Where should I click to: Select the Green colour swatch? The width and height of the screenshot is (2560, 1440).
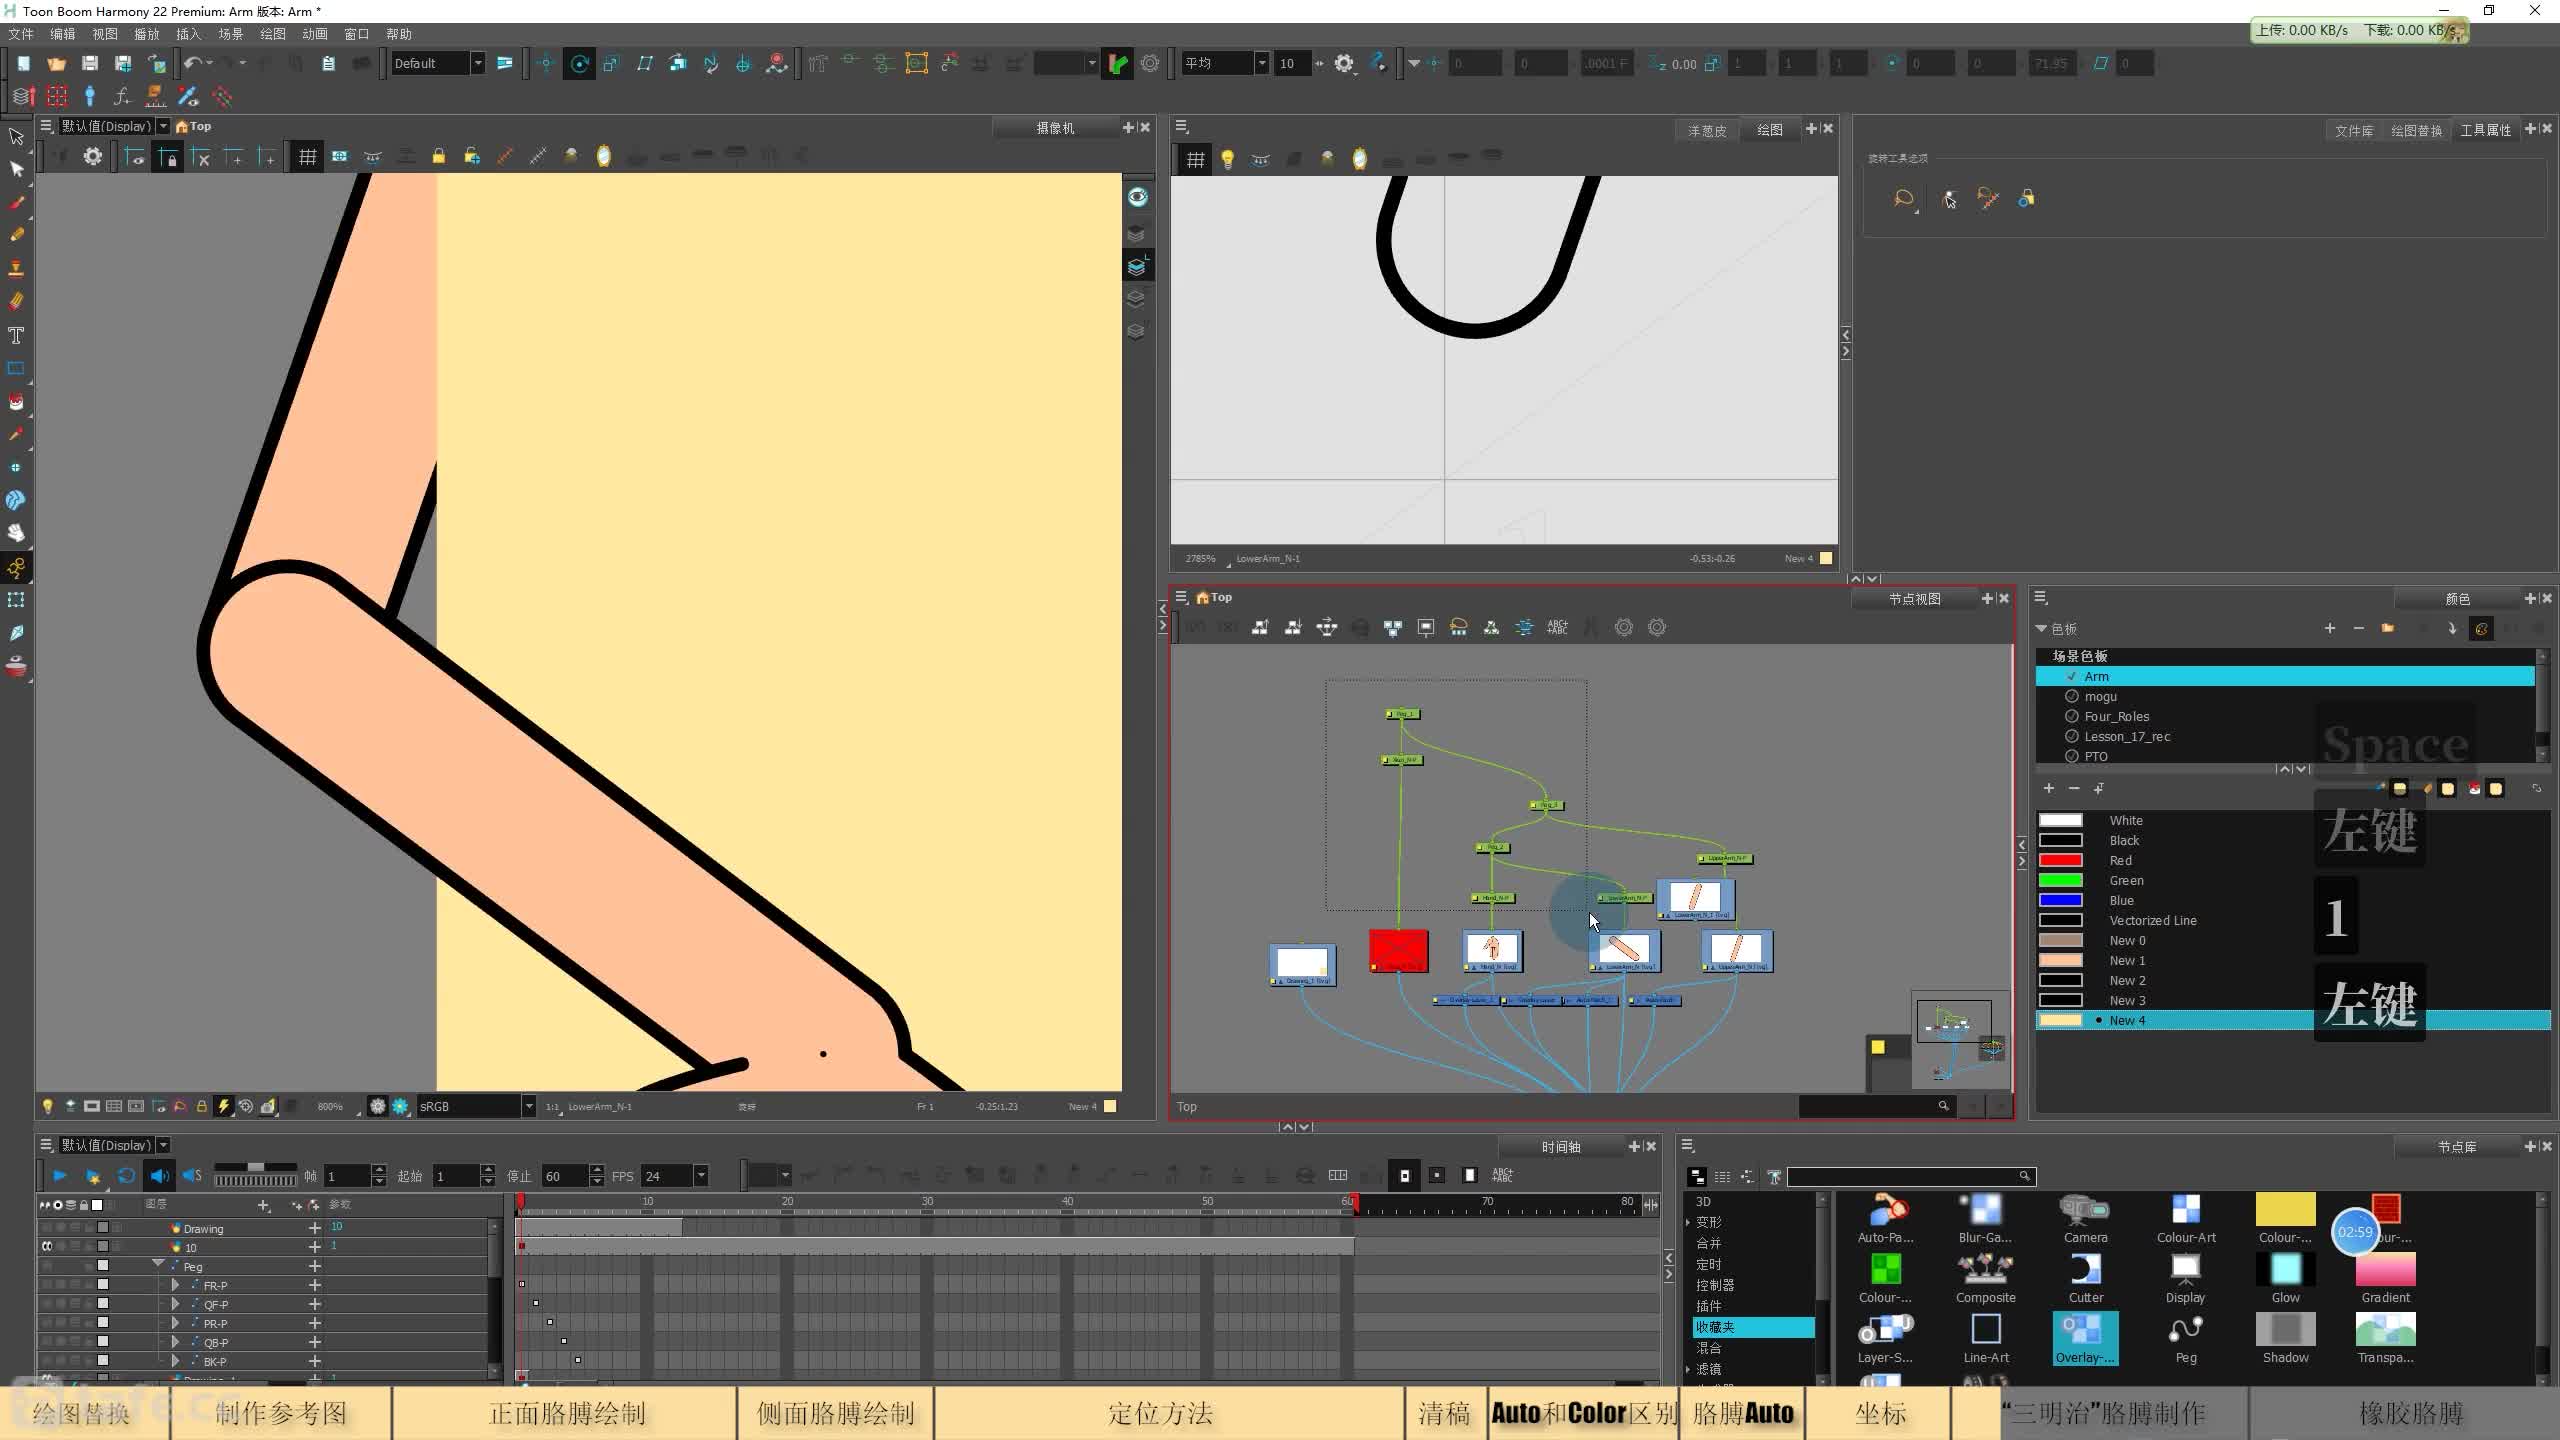click(2061, 881)
